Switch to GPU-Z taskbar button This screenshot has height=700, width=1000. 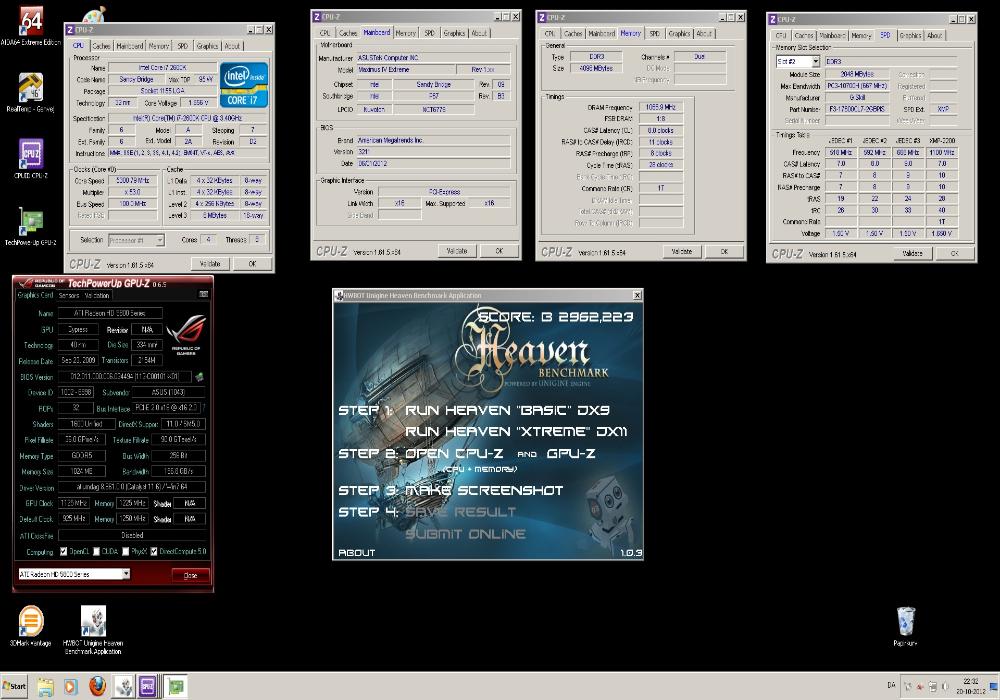click(177, 687)
